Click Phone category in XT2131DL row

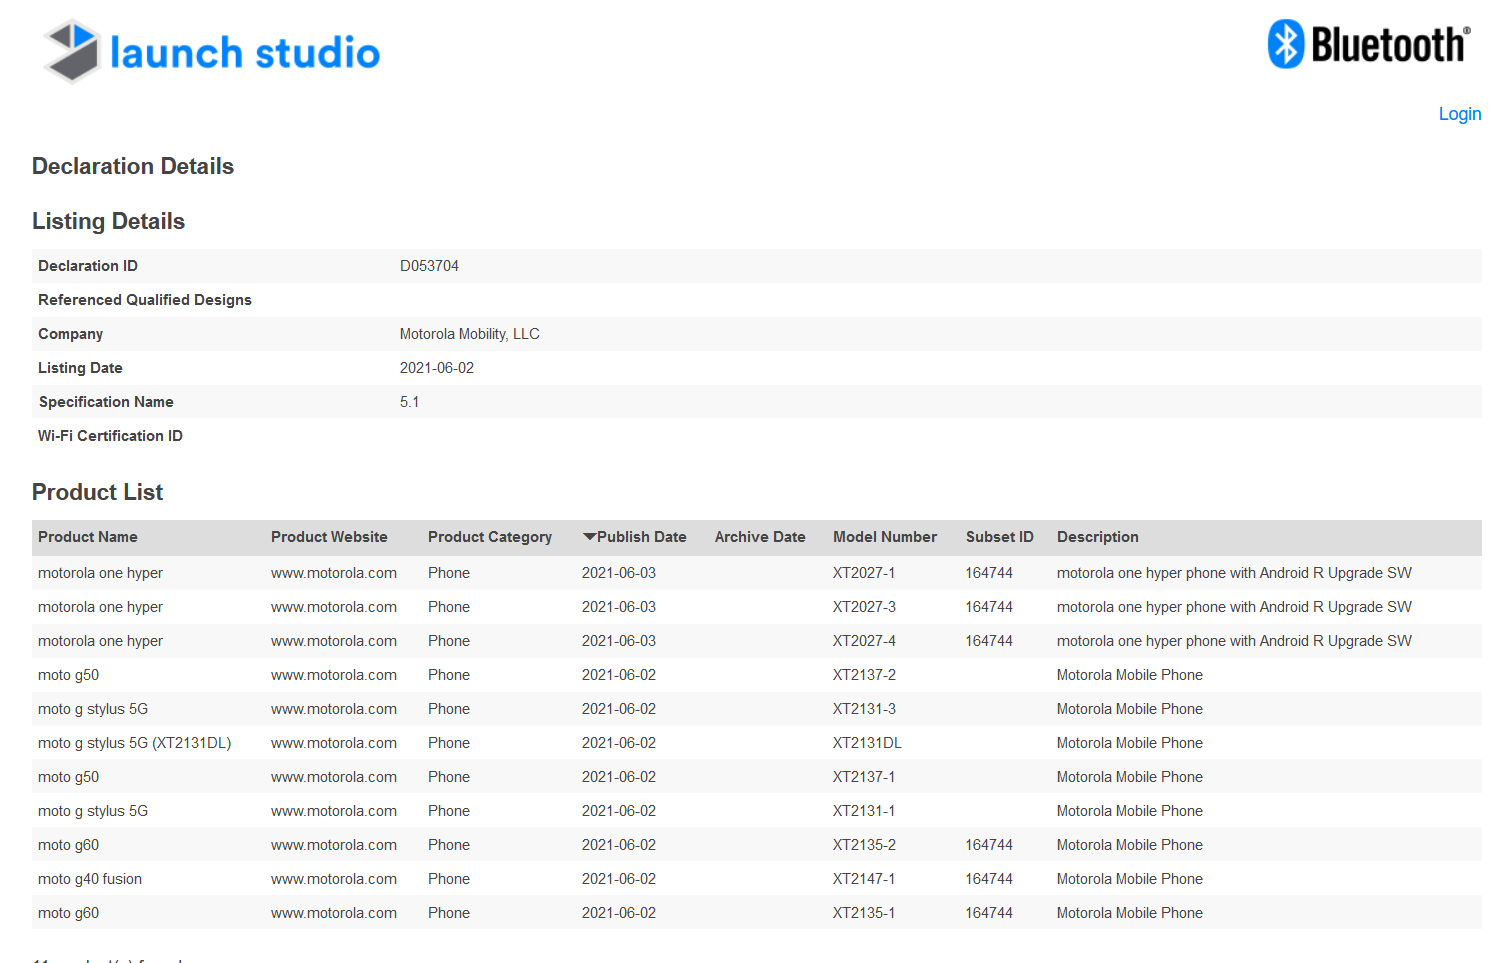[x=449, y=743]
